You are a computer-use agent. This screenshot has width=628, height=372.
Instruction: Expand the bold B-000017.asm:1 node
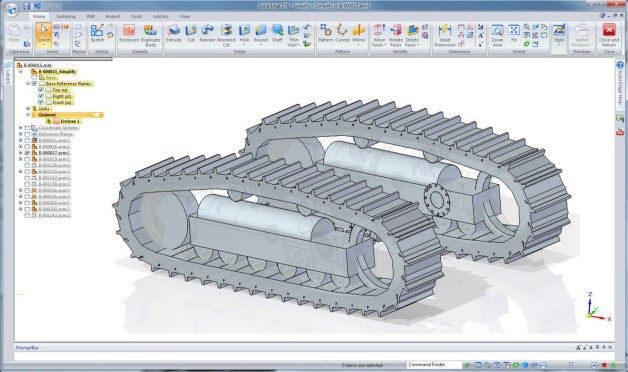click(20, 153)
